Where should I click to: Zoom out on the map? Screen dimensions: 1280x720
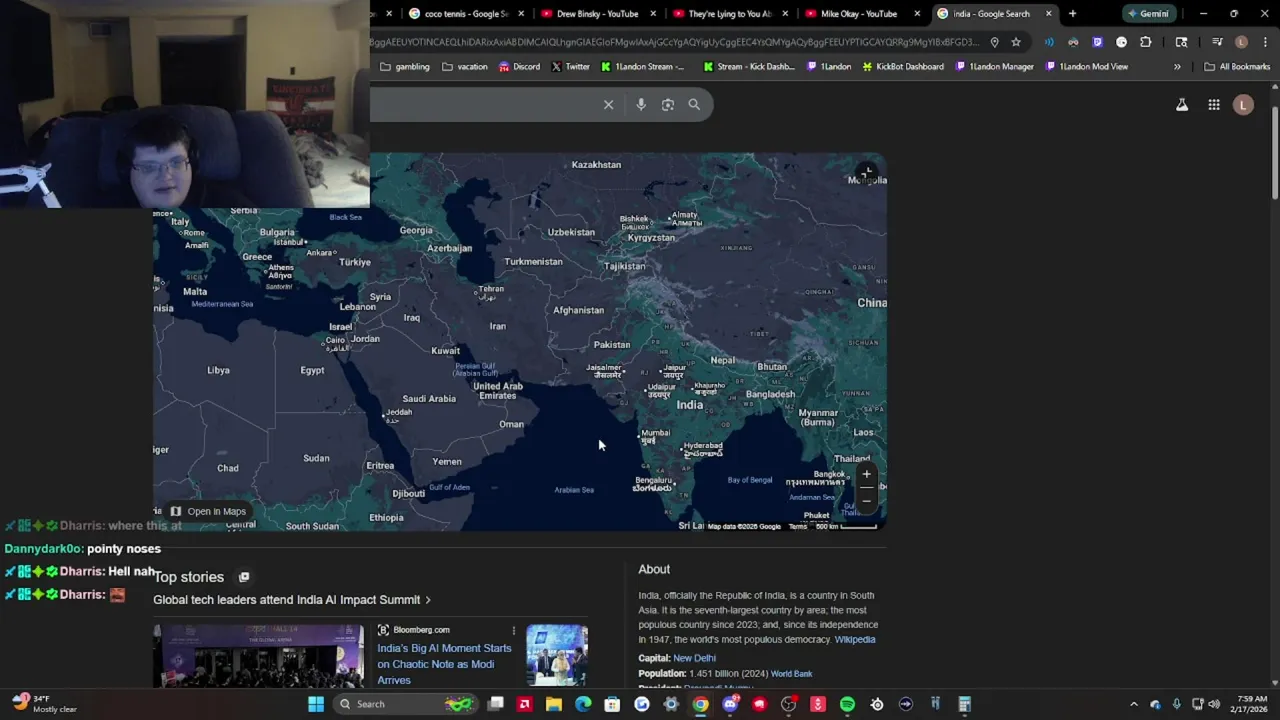[x=867, y=500]
